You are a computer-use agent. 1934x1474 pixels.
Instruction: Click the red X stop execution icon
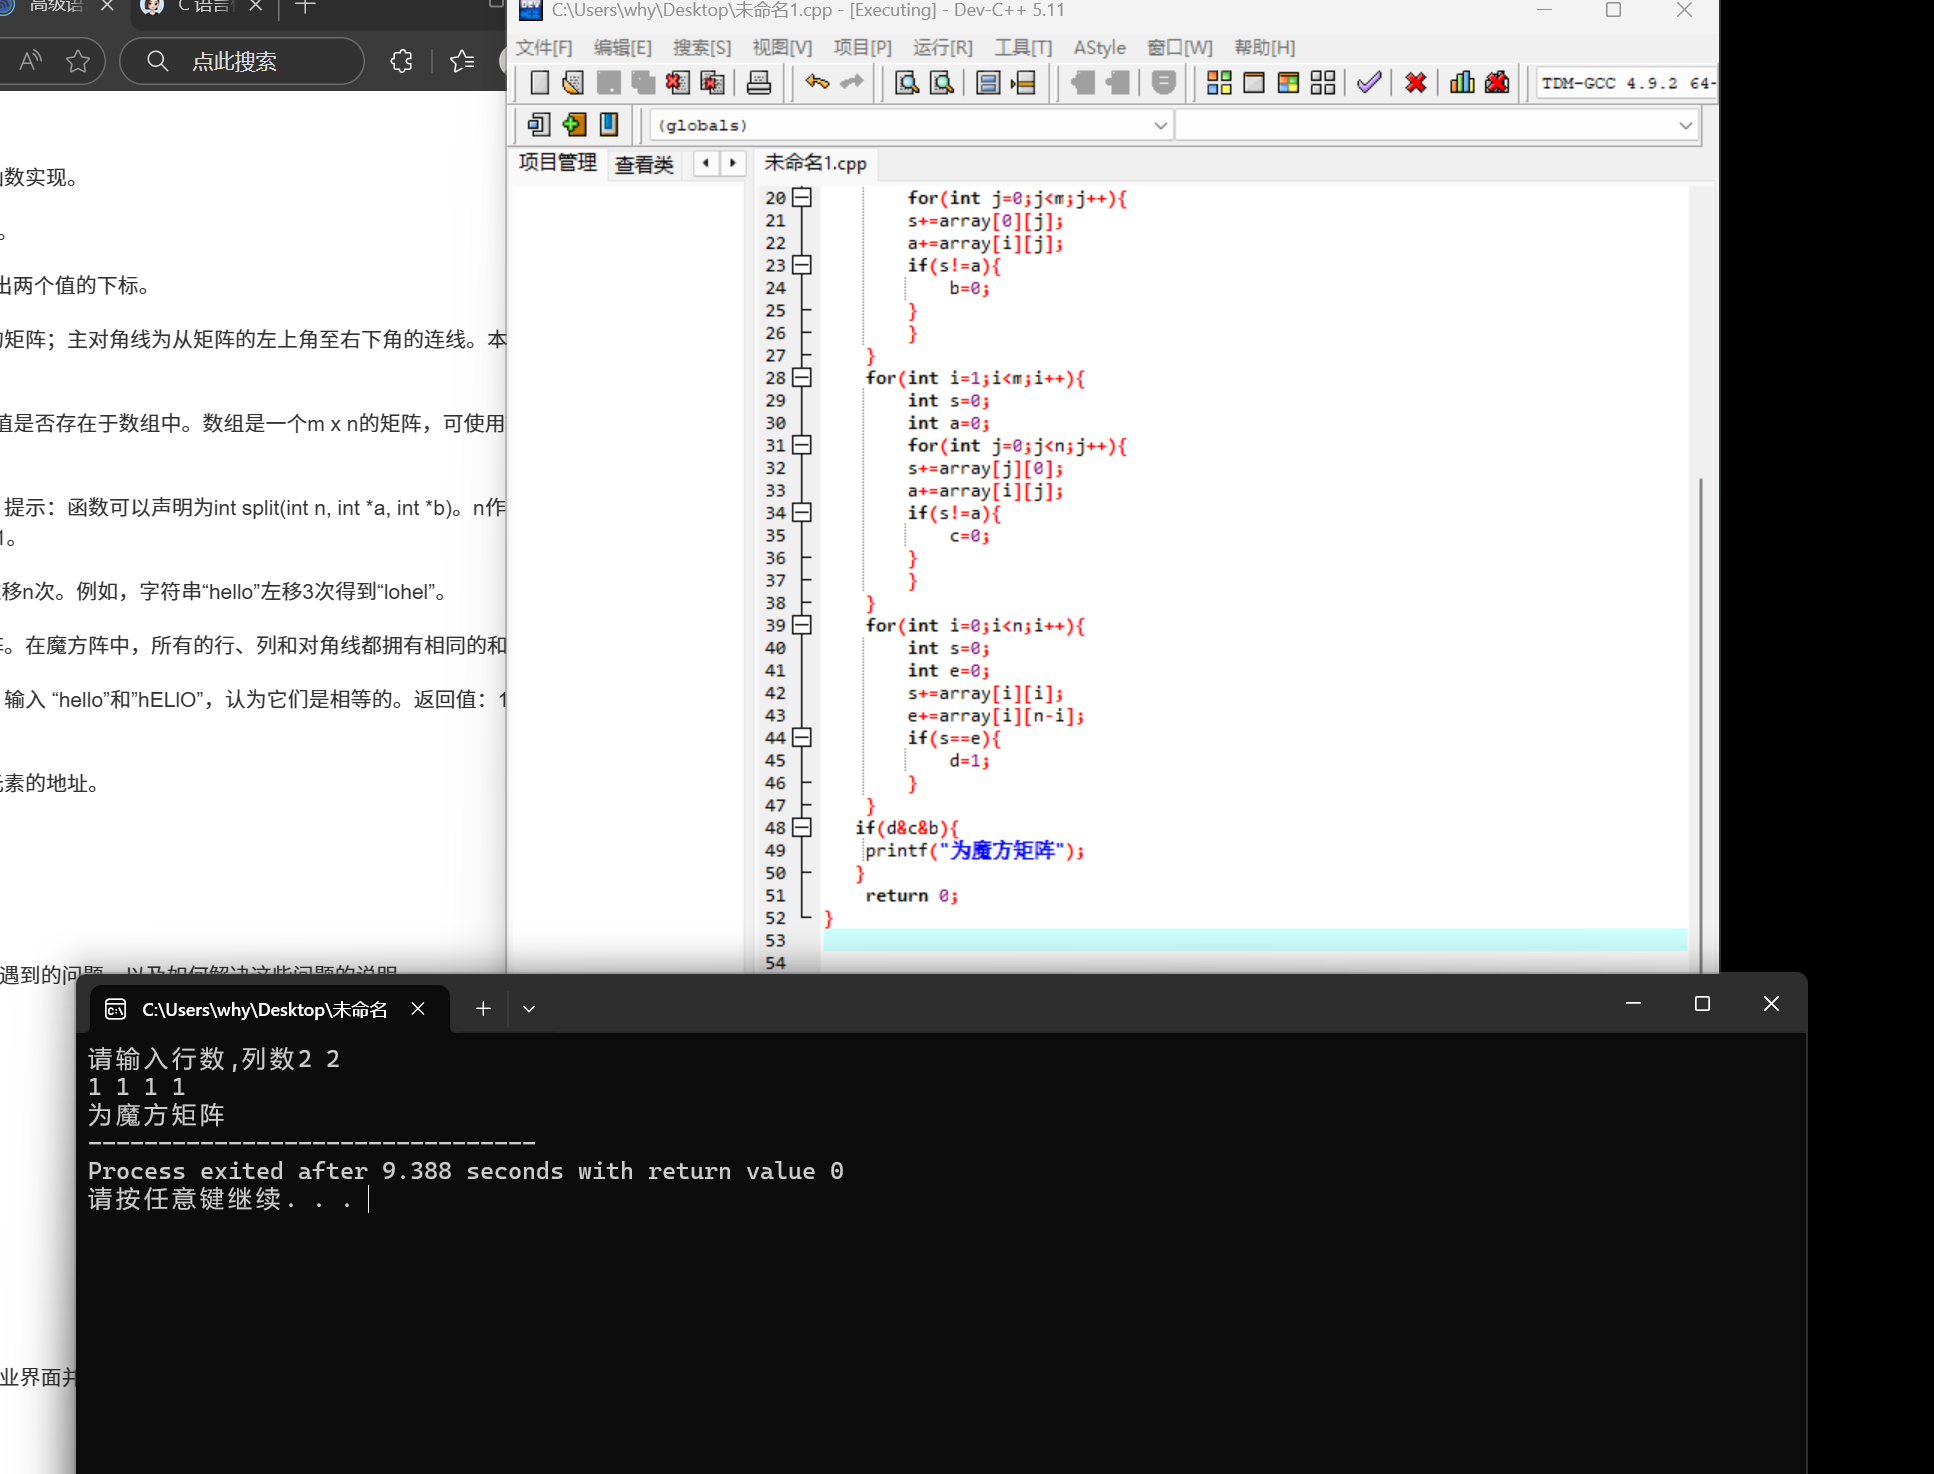click(x=1415, y=83)
